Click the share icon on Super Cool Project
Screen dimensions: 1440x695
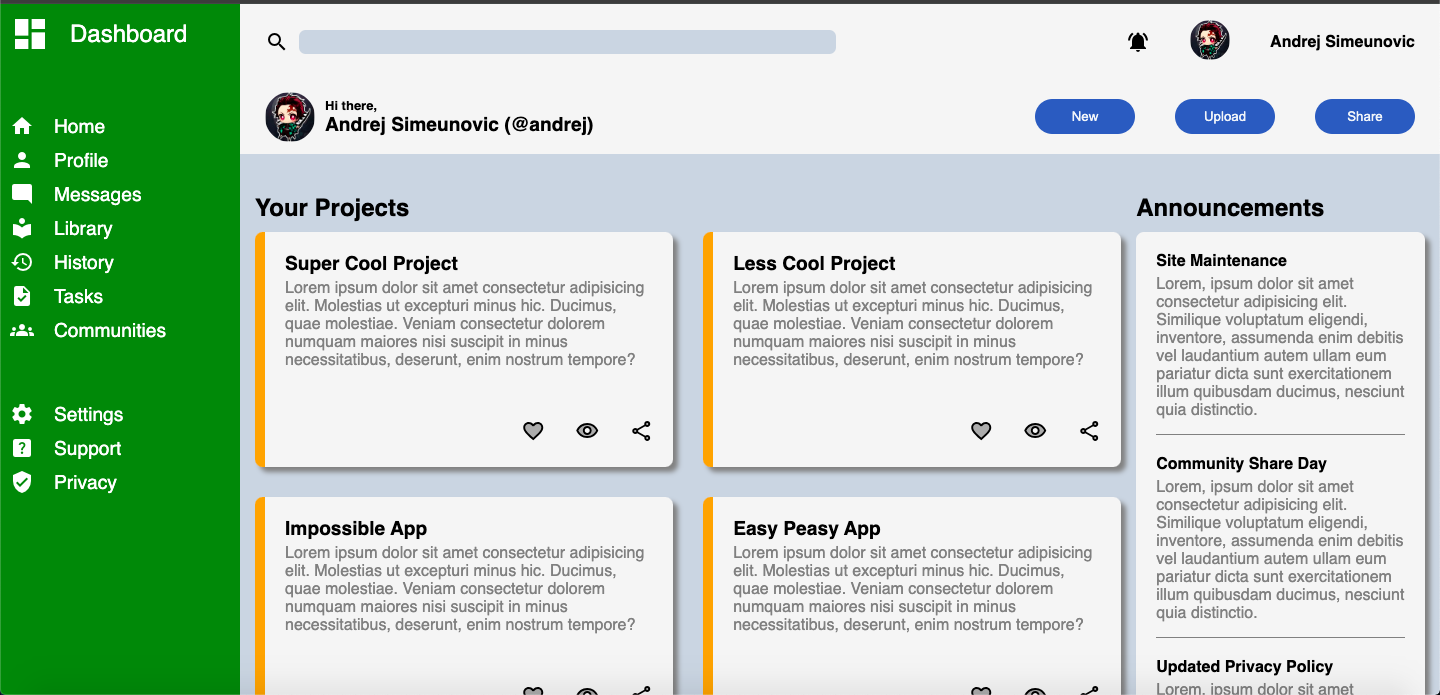tap(641, 431)
